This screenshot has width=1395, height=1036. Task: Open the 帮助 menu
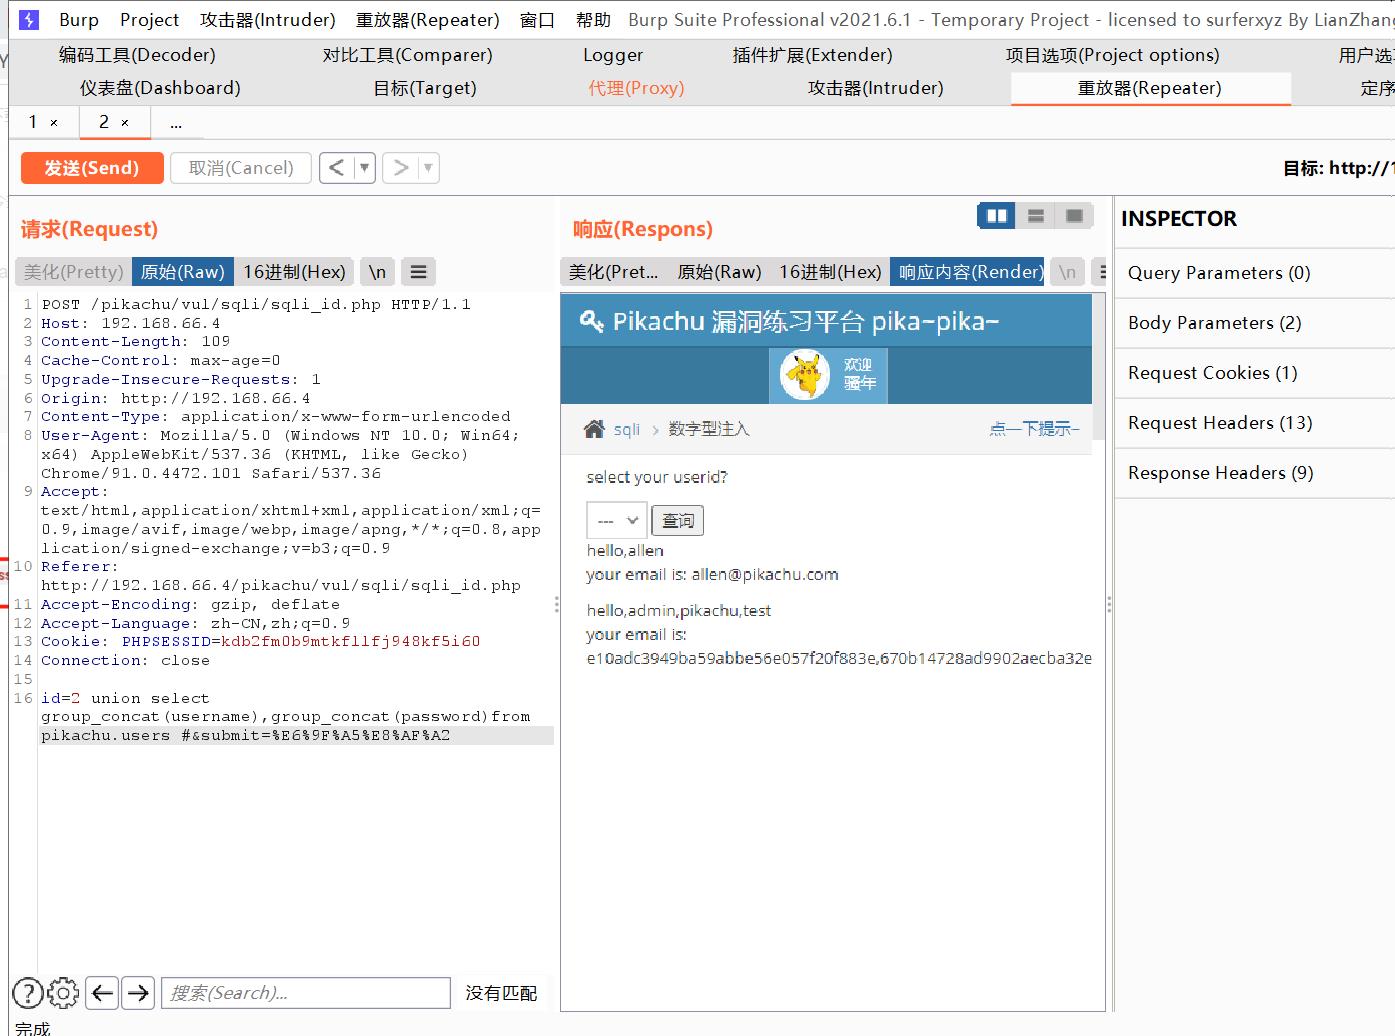[593, 20]
